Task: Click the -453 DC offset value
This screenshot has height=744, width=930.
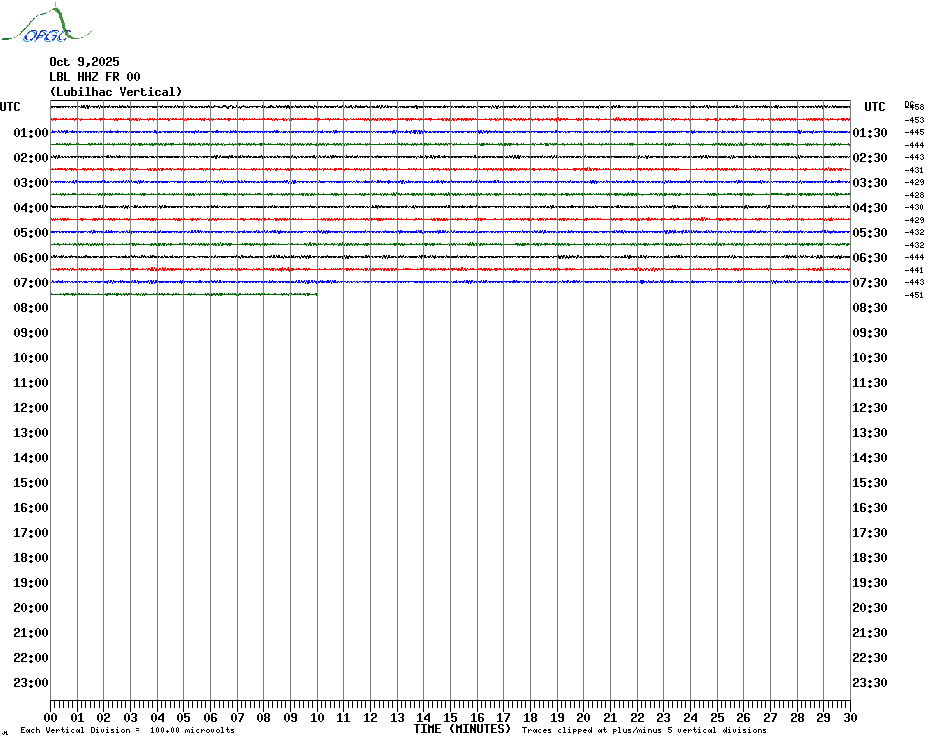Action: (914, 120)
